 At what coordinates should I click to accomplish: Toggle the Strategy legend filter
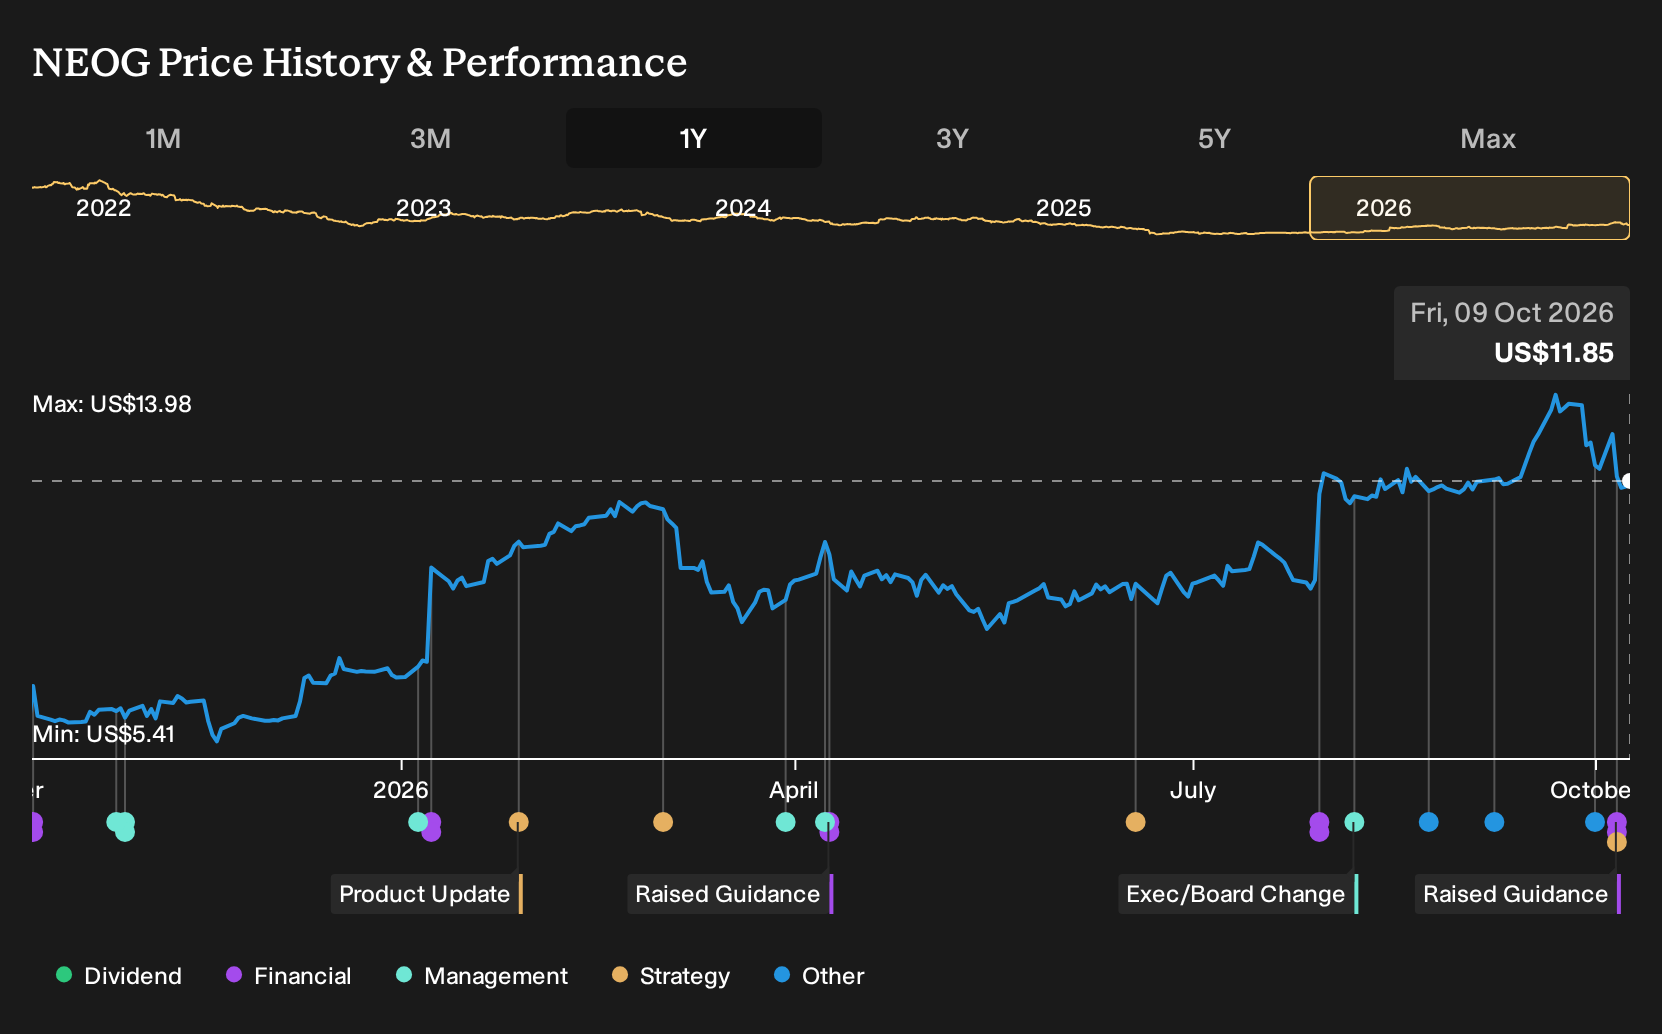(671, 976)
